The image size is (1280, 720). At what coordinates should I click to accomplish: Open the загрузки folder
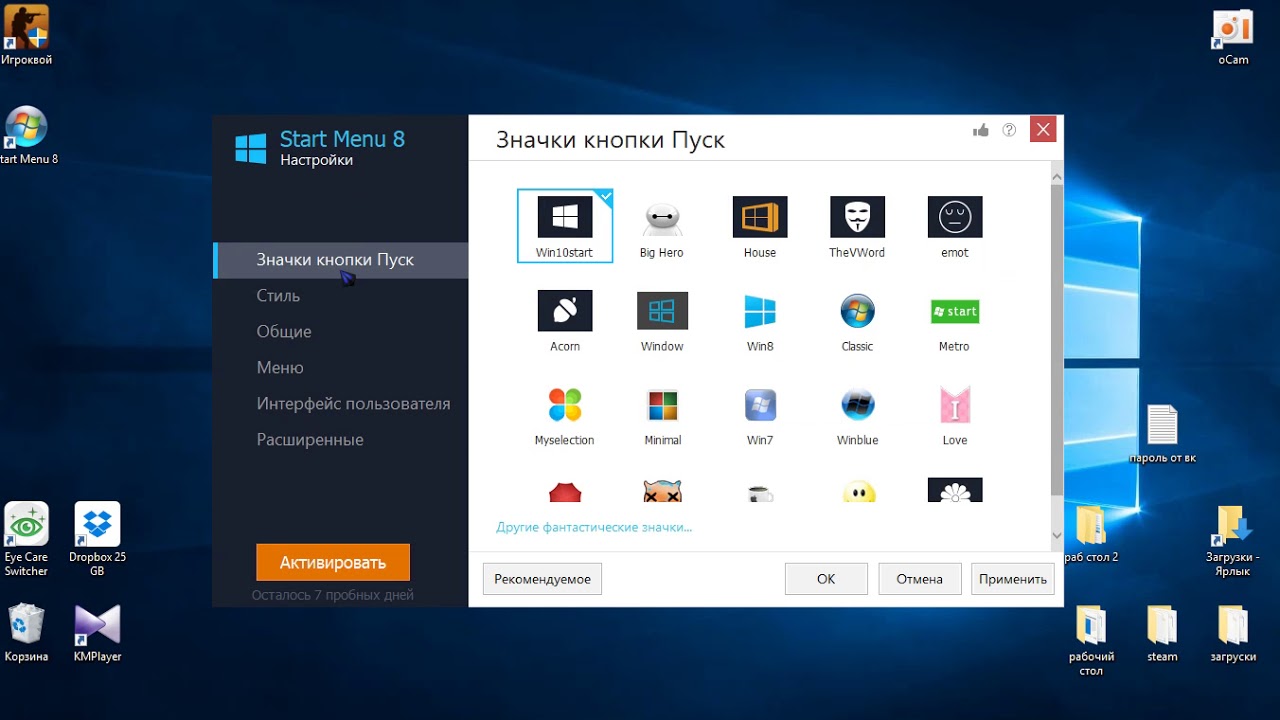coord(1233,633)
